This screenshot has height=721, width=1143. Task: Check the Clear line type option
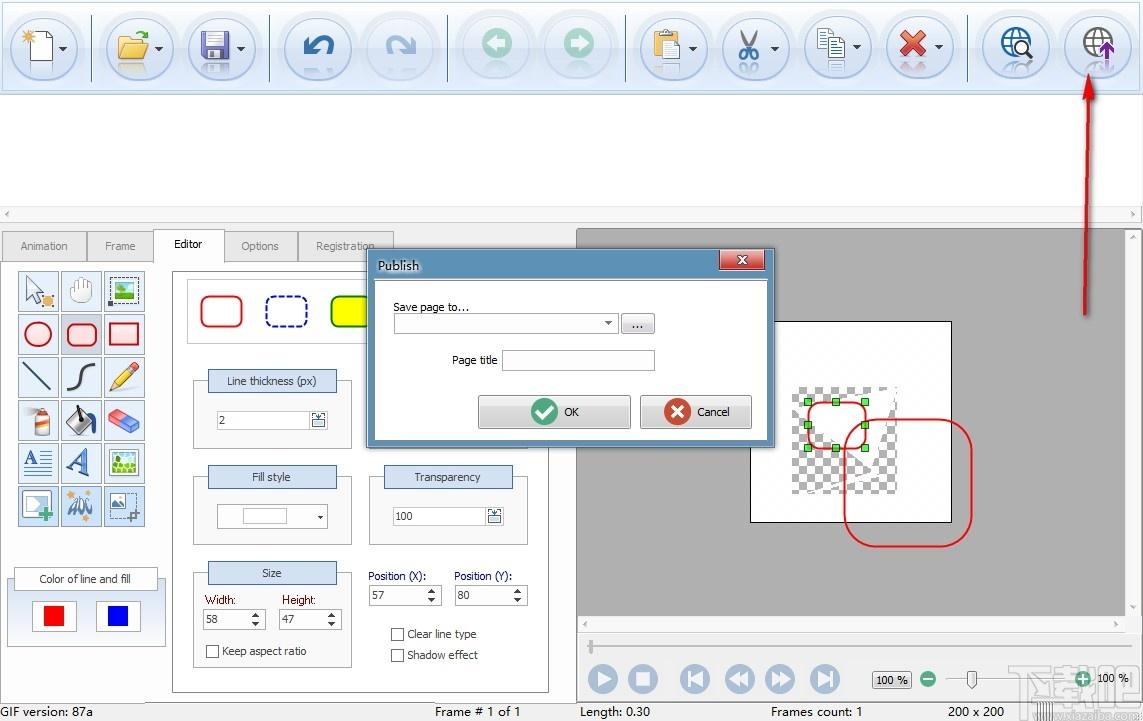tap(397, 634)
